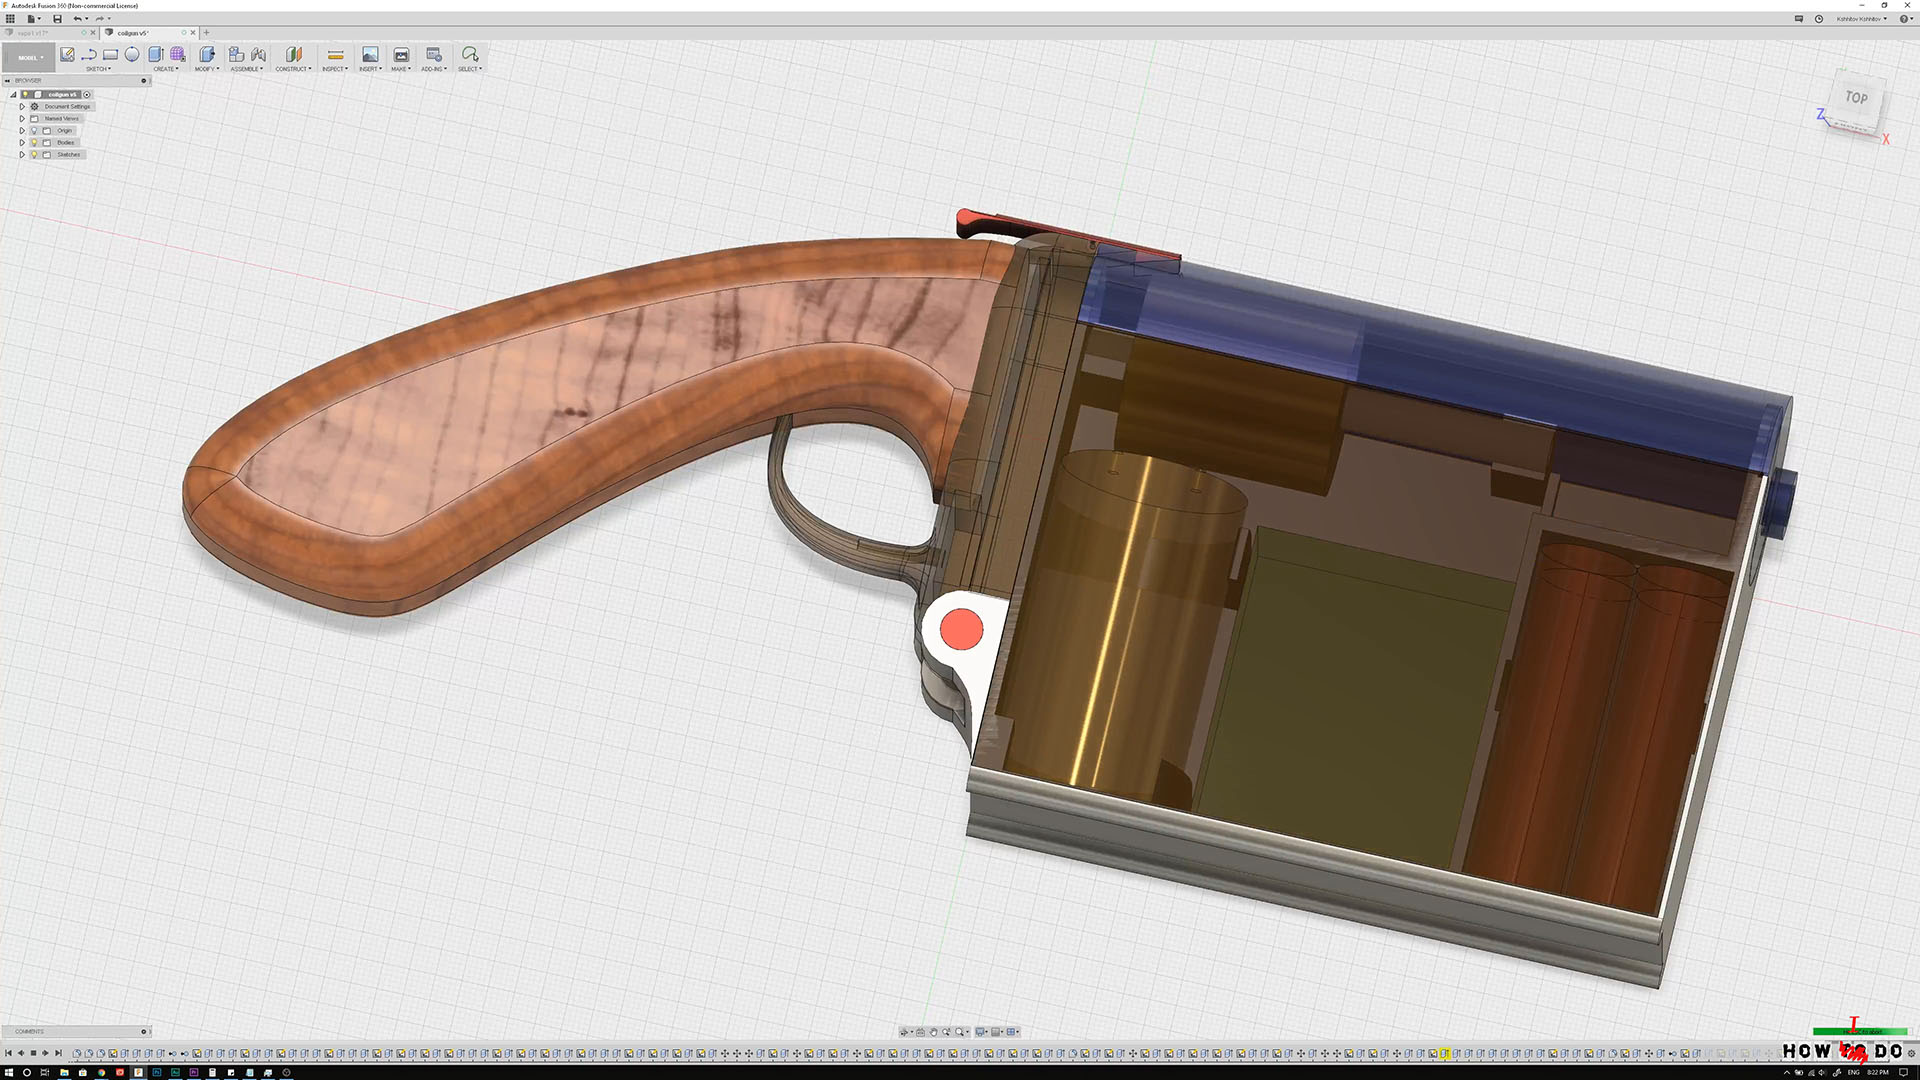Open the MODEL workspace dropdown
The height and width of the screenshot is (1080, 1920).
pyautogui.click(x=28, y=57)
